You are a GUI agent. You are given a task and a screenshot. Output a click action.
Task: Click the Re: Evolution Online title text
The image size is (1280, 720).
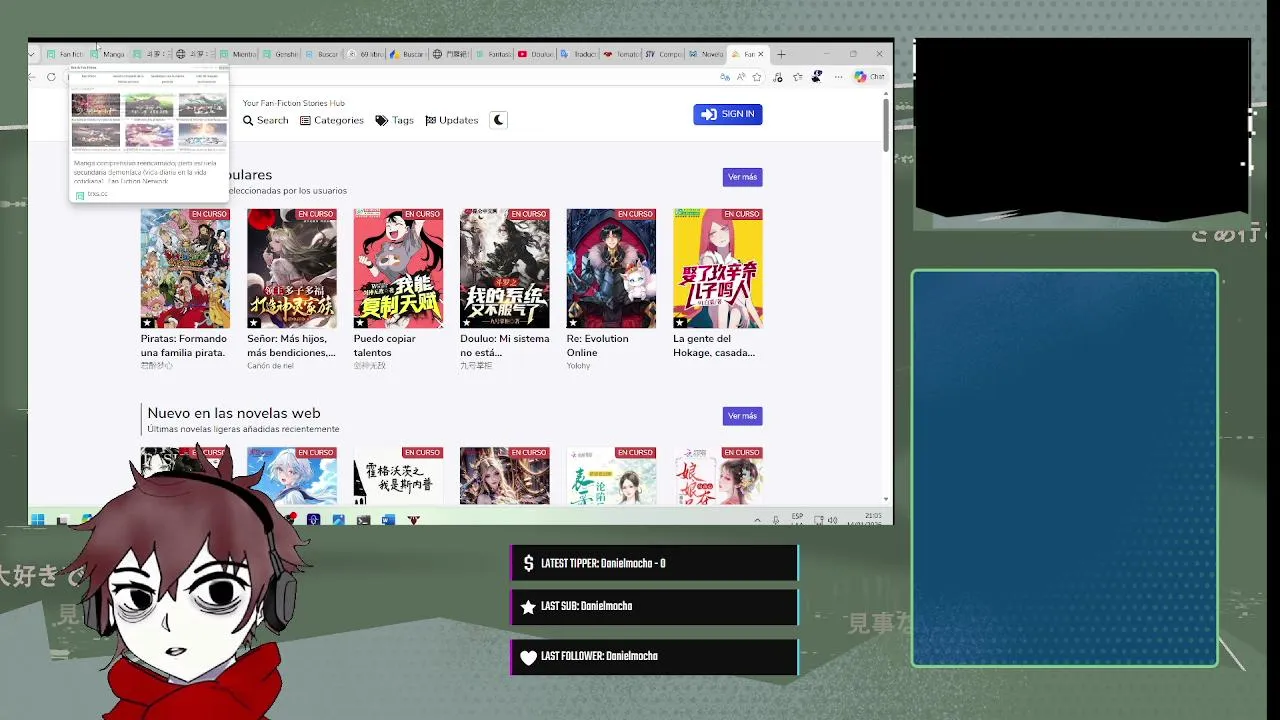point(598,345)
